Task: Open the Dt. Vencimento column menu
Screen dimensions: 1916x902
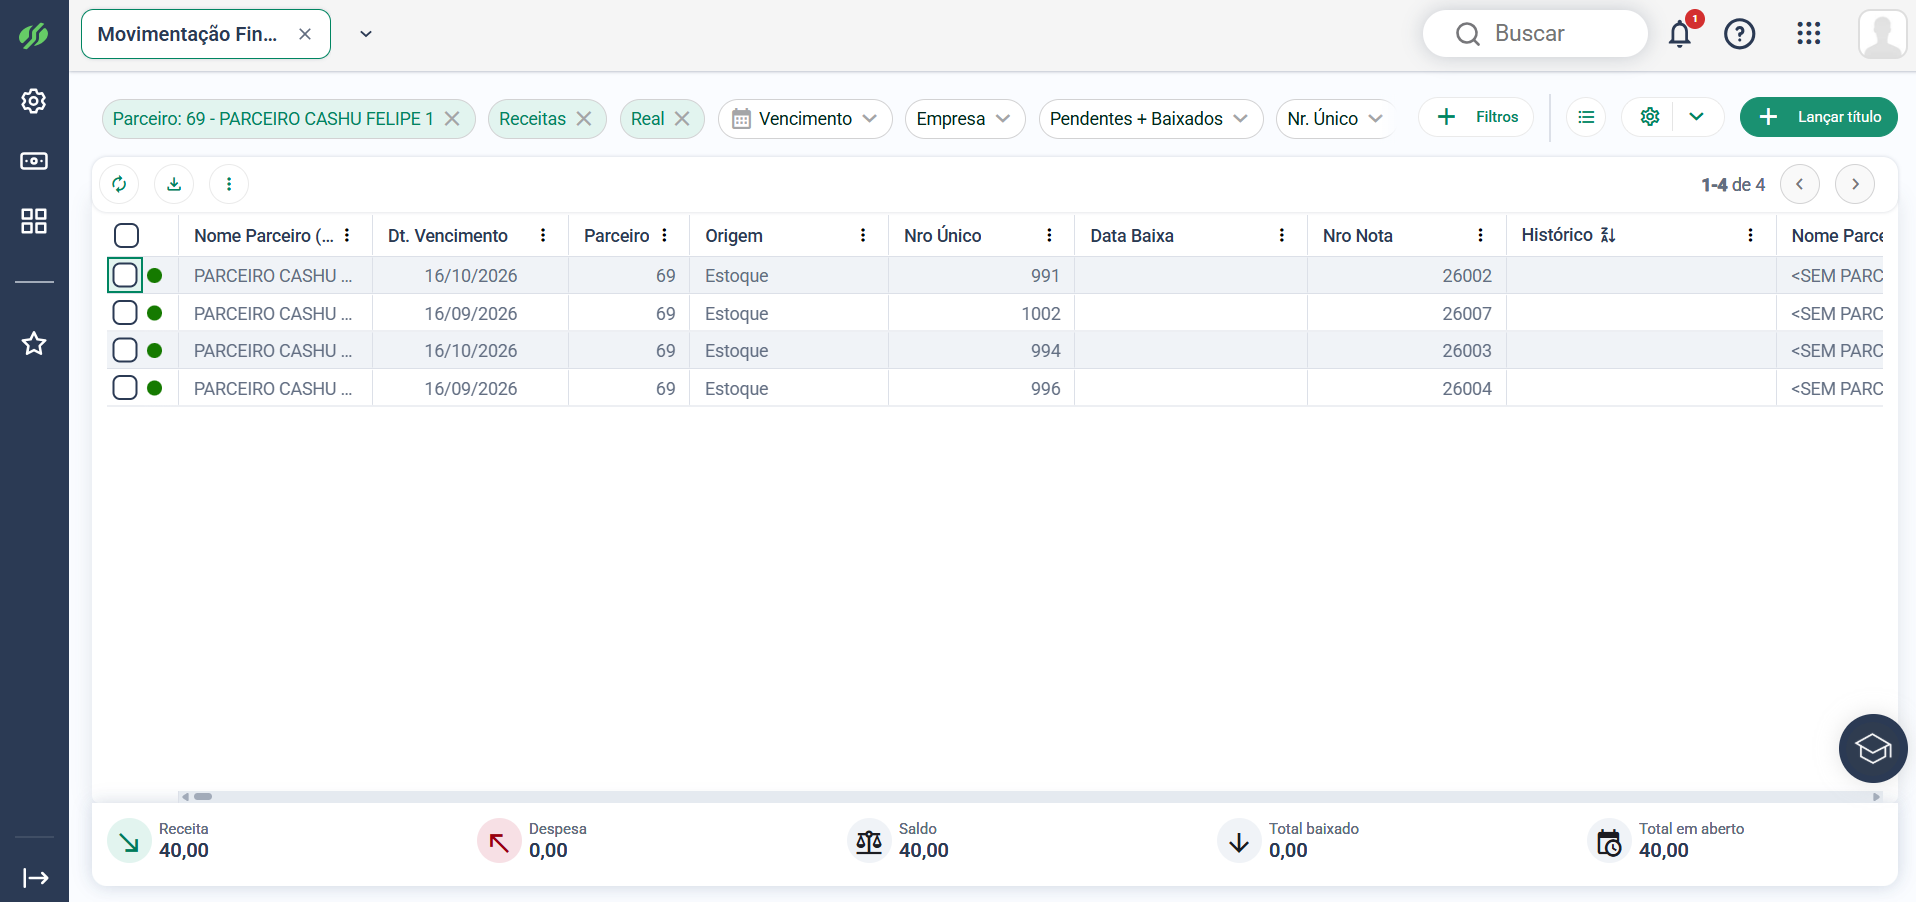Action: 543,236
